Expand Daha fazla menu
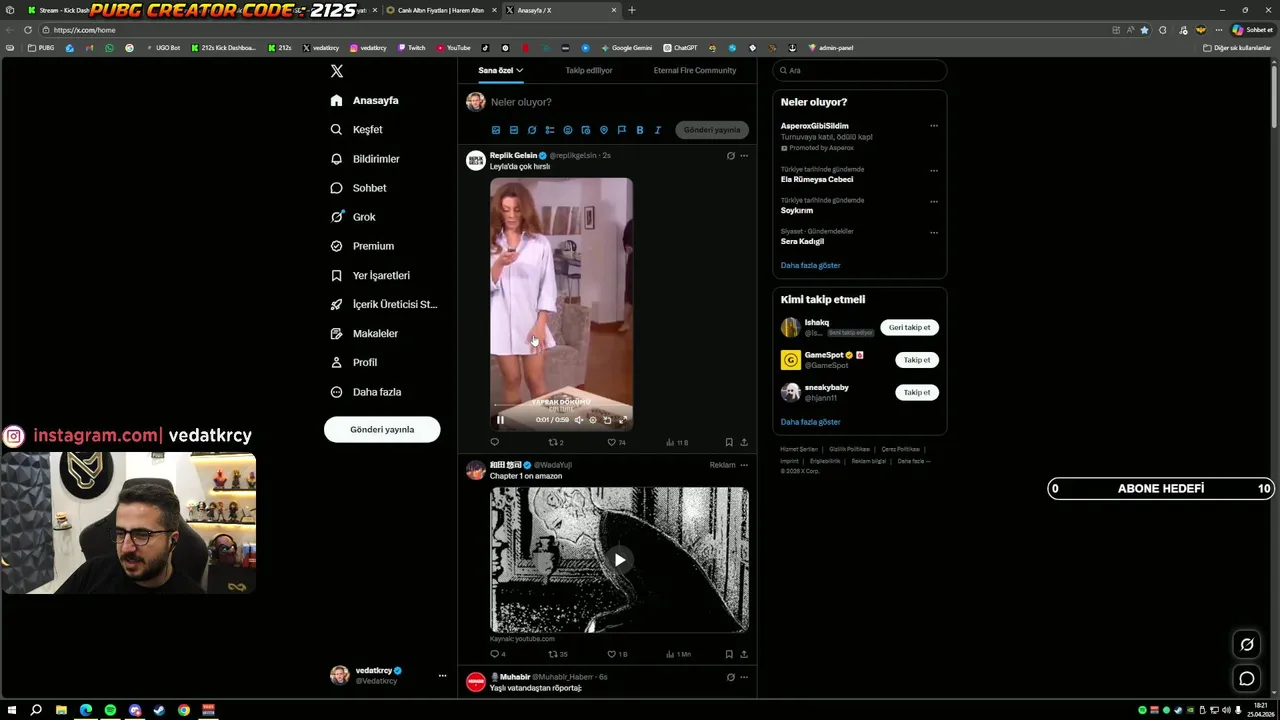Image resolution: width=1280 pixels, height=720 pixels. point(366,392)
